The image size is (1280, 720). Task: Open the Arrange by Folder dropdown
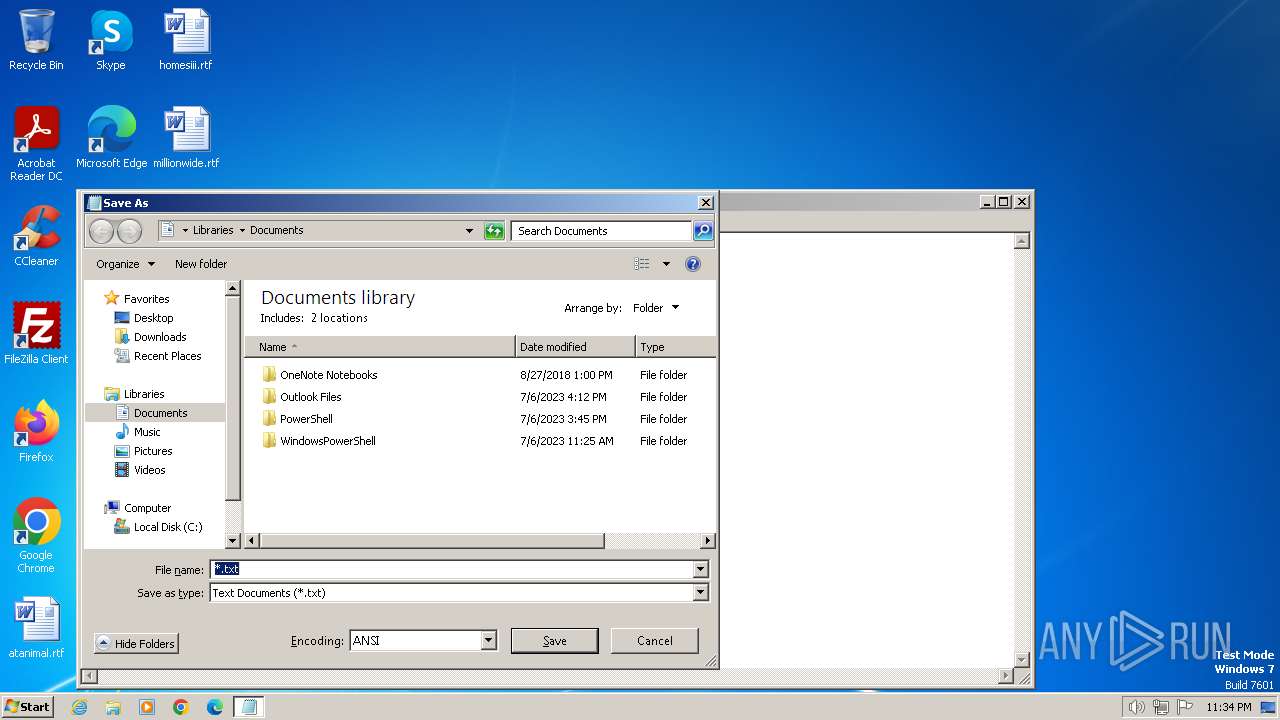pos(656,308)
